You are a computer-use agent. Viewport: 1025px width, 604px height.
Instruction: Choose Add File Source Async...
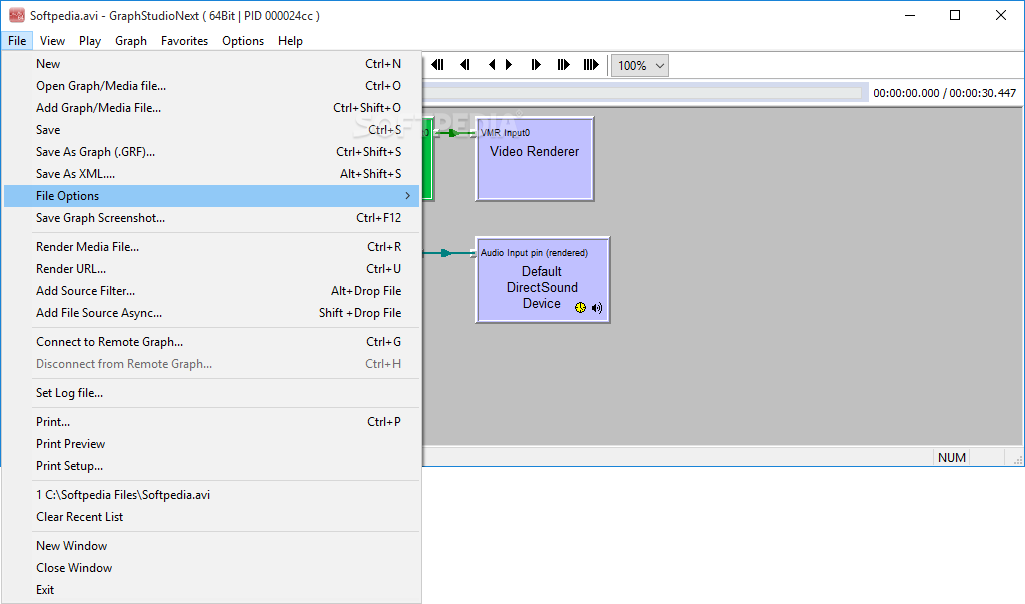click(212, 313)
